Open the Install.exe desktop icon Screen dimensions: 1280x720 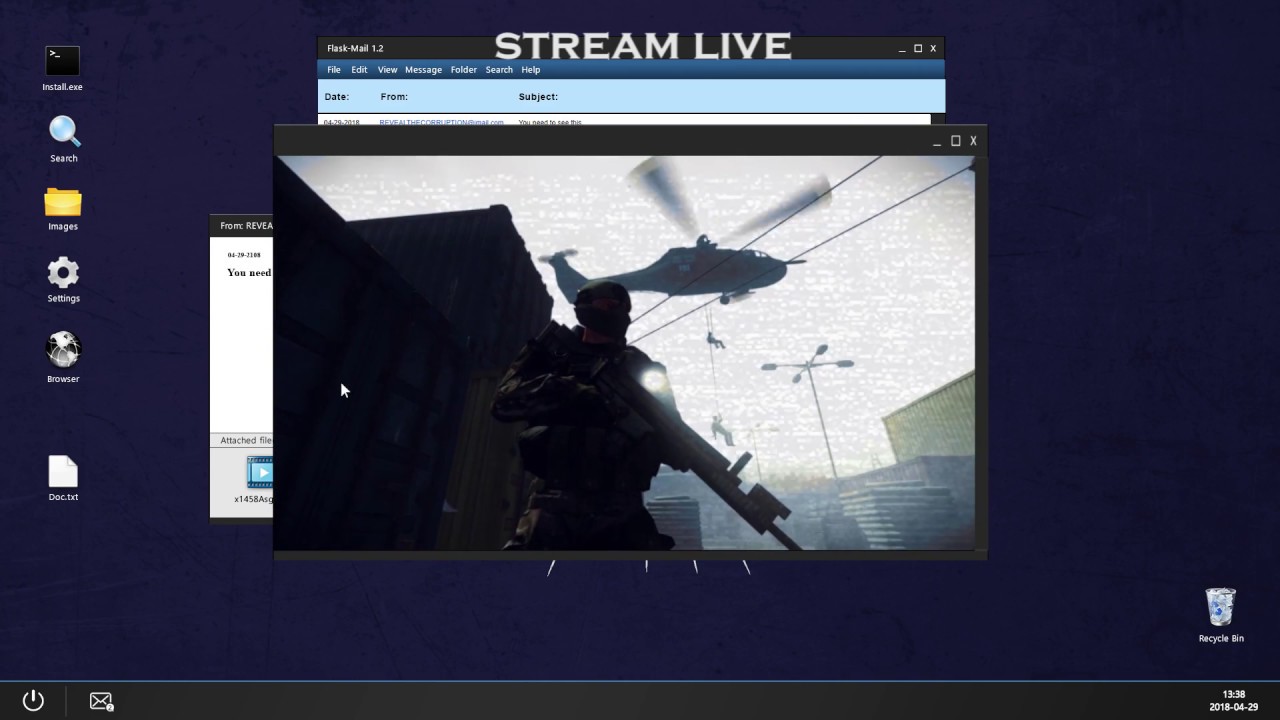(62, 61)
